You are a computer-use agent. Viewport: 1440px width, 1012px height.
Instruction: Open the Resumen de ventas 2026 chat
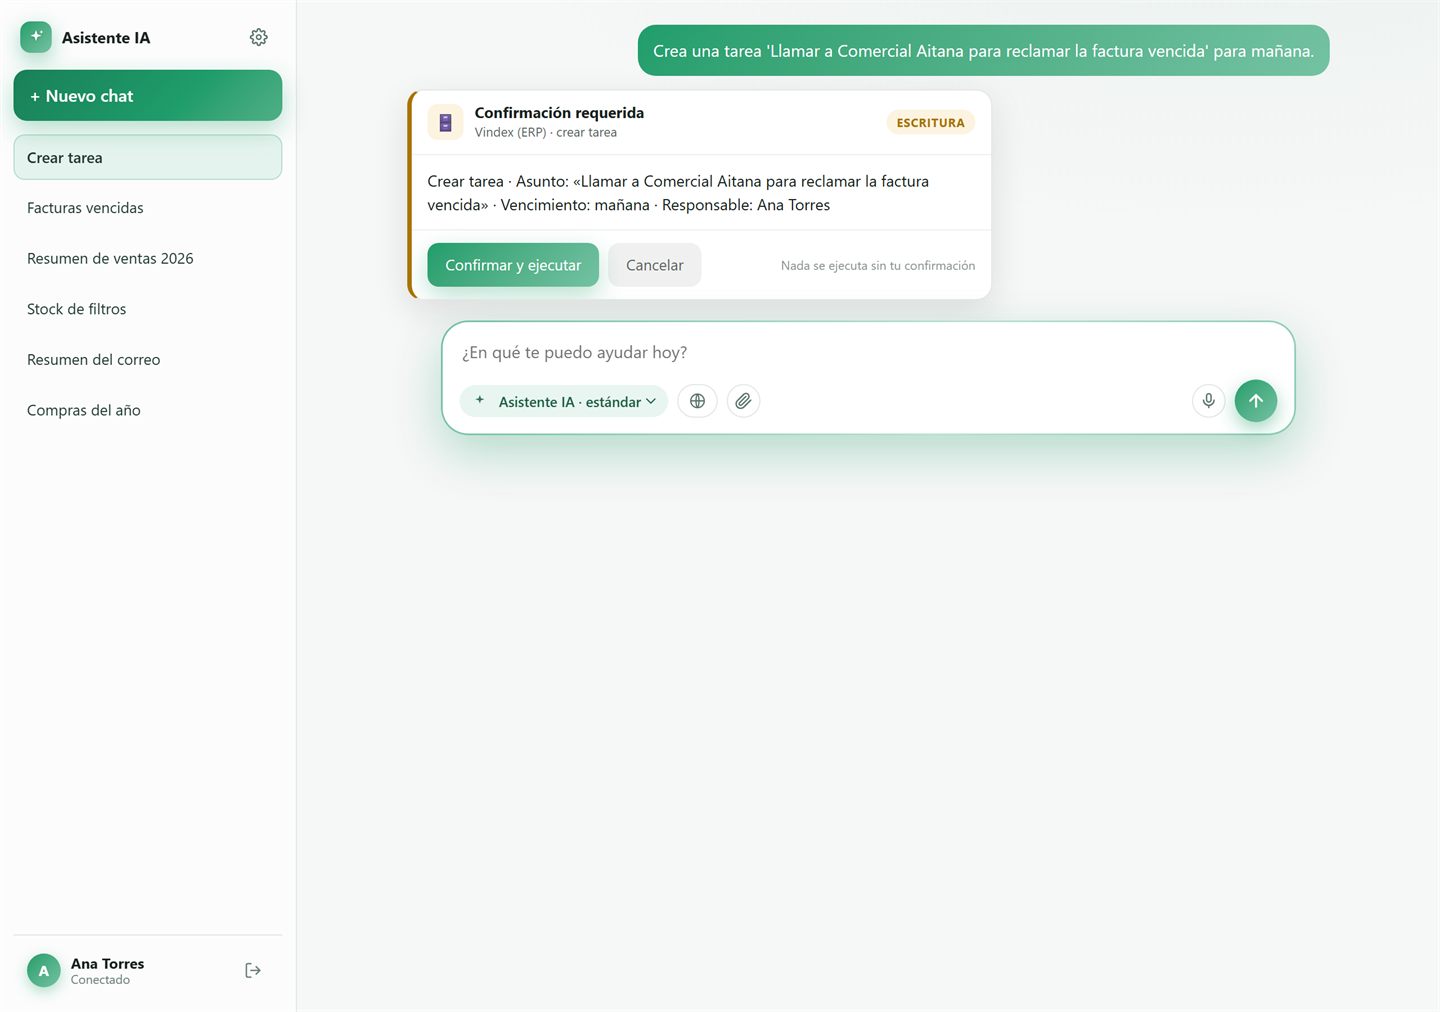click(148, 258)
